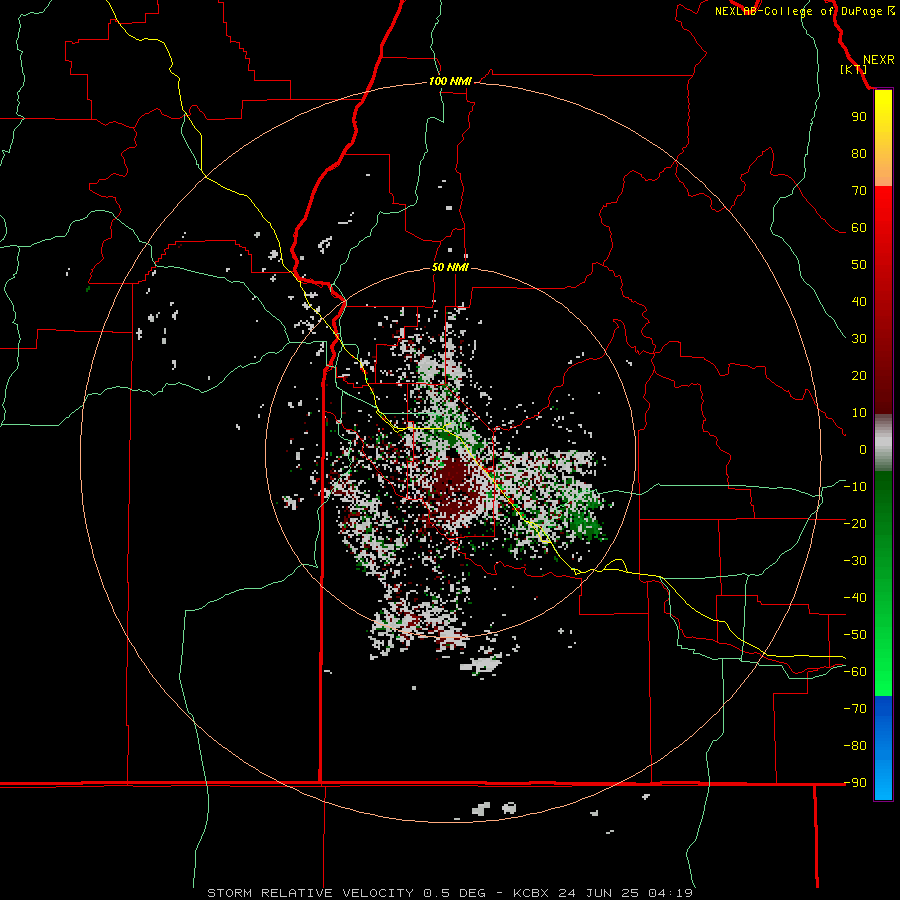This screenshot has width=900, height=900.
Task: Click the gray zero-velocity segment of color bar
Action: (x=883, y=443)
